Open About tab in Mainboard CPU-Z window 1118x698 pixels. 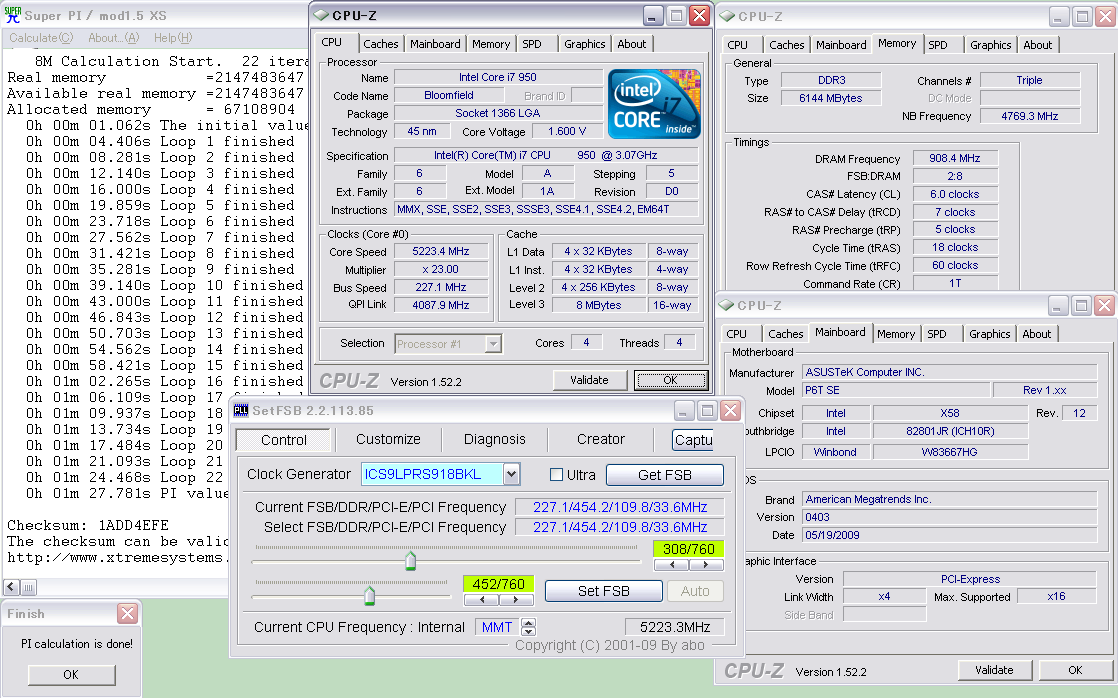click(x=1036, y=334)
